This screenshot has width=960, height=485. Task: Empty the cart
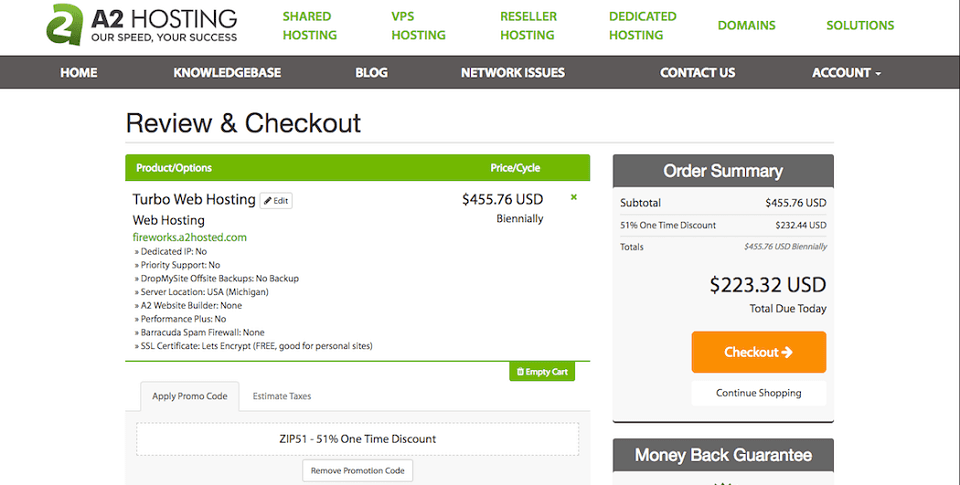542,372
